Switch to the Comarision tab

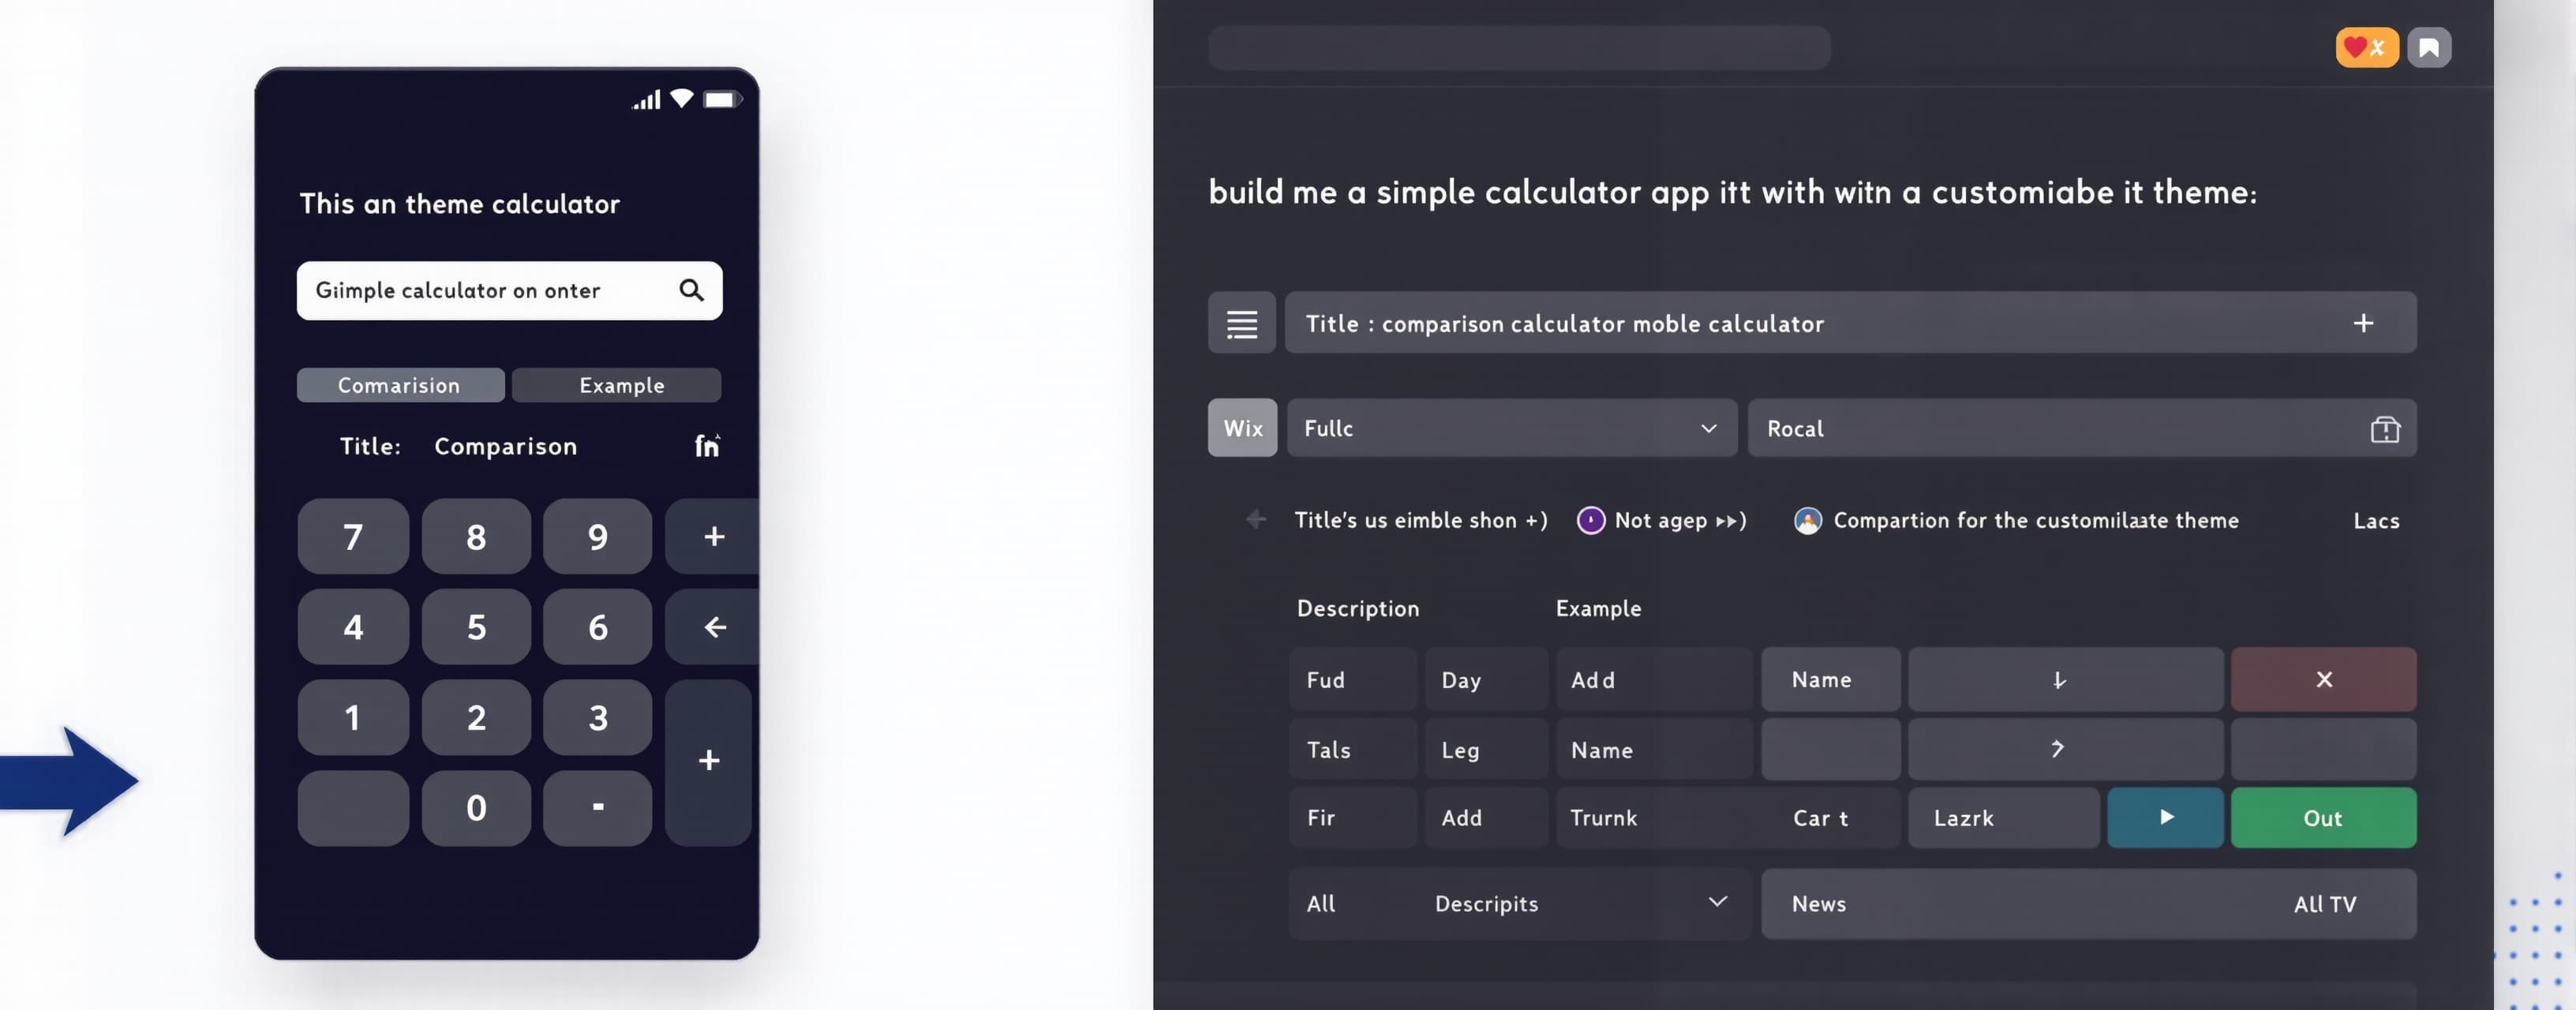400,385
